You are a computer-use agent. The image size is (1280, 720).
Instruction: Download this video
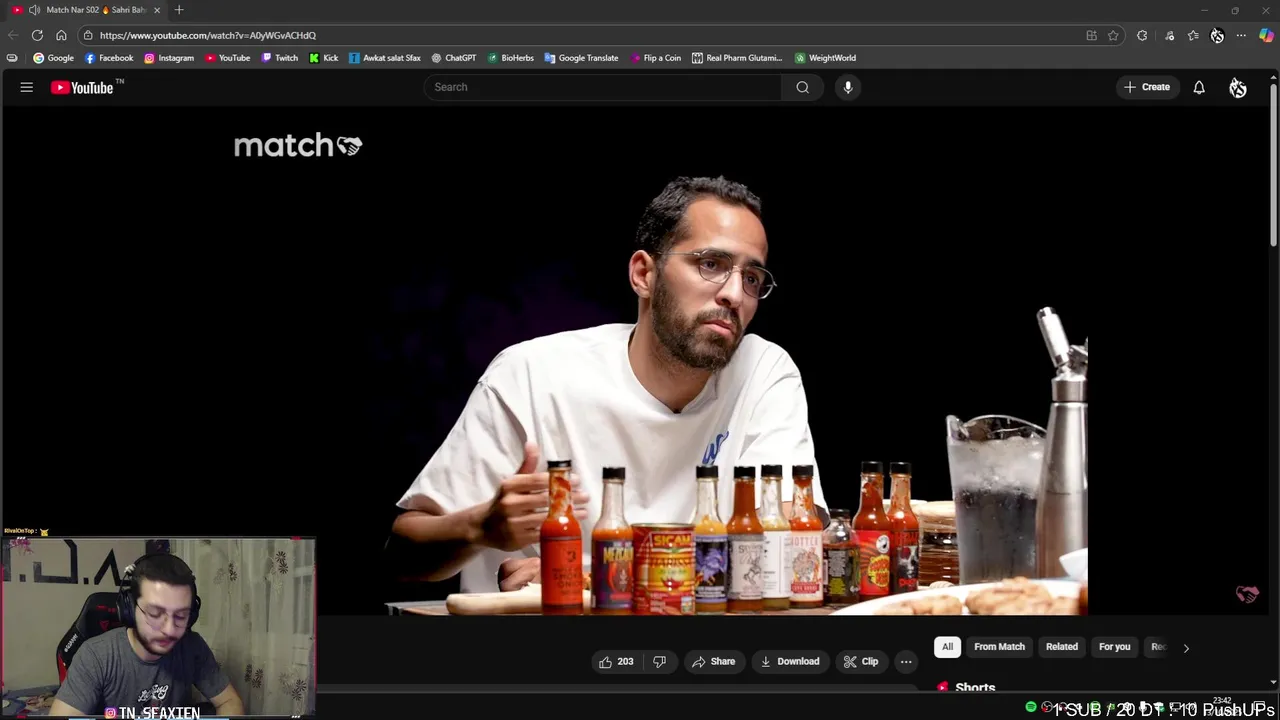[789, 661]
